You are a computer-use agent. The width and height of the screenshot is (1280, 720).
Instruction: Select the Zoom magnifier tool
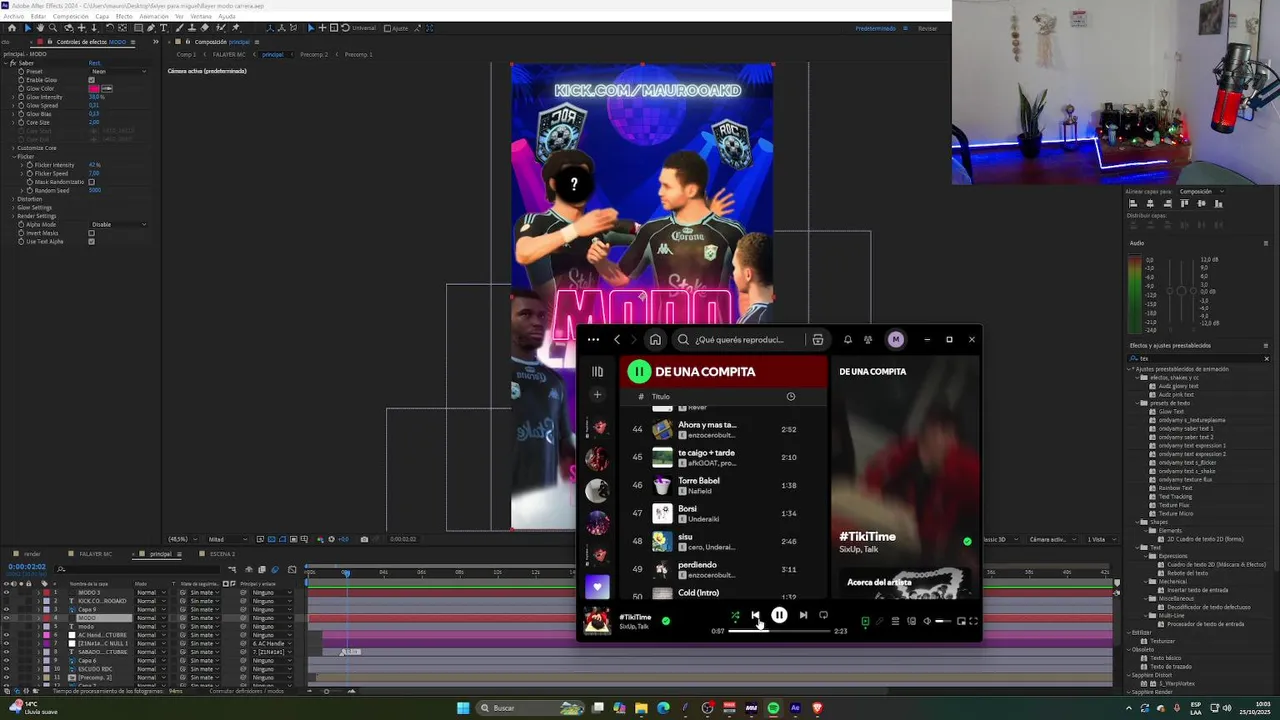(53, 28)
